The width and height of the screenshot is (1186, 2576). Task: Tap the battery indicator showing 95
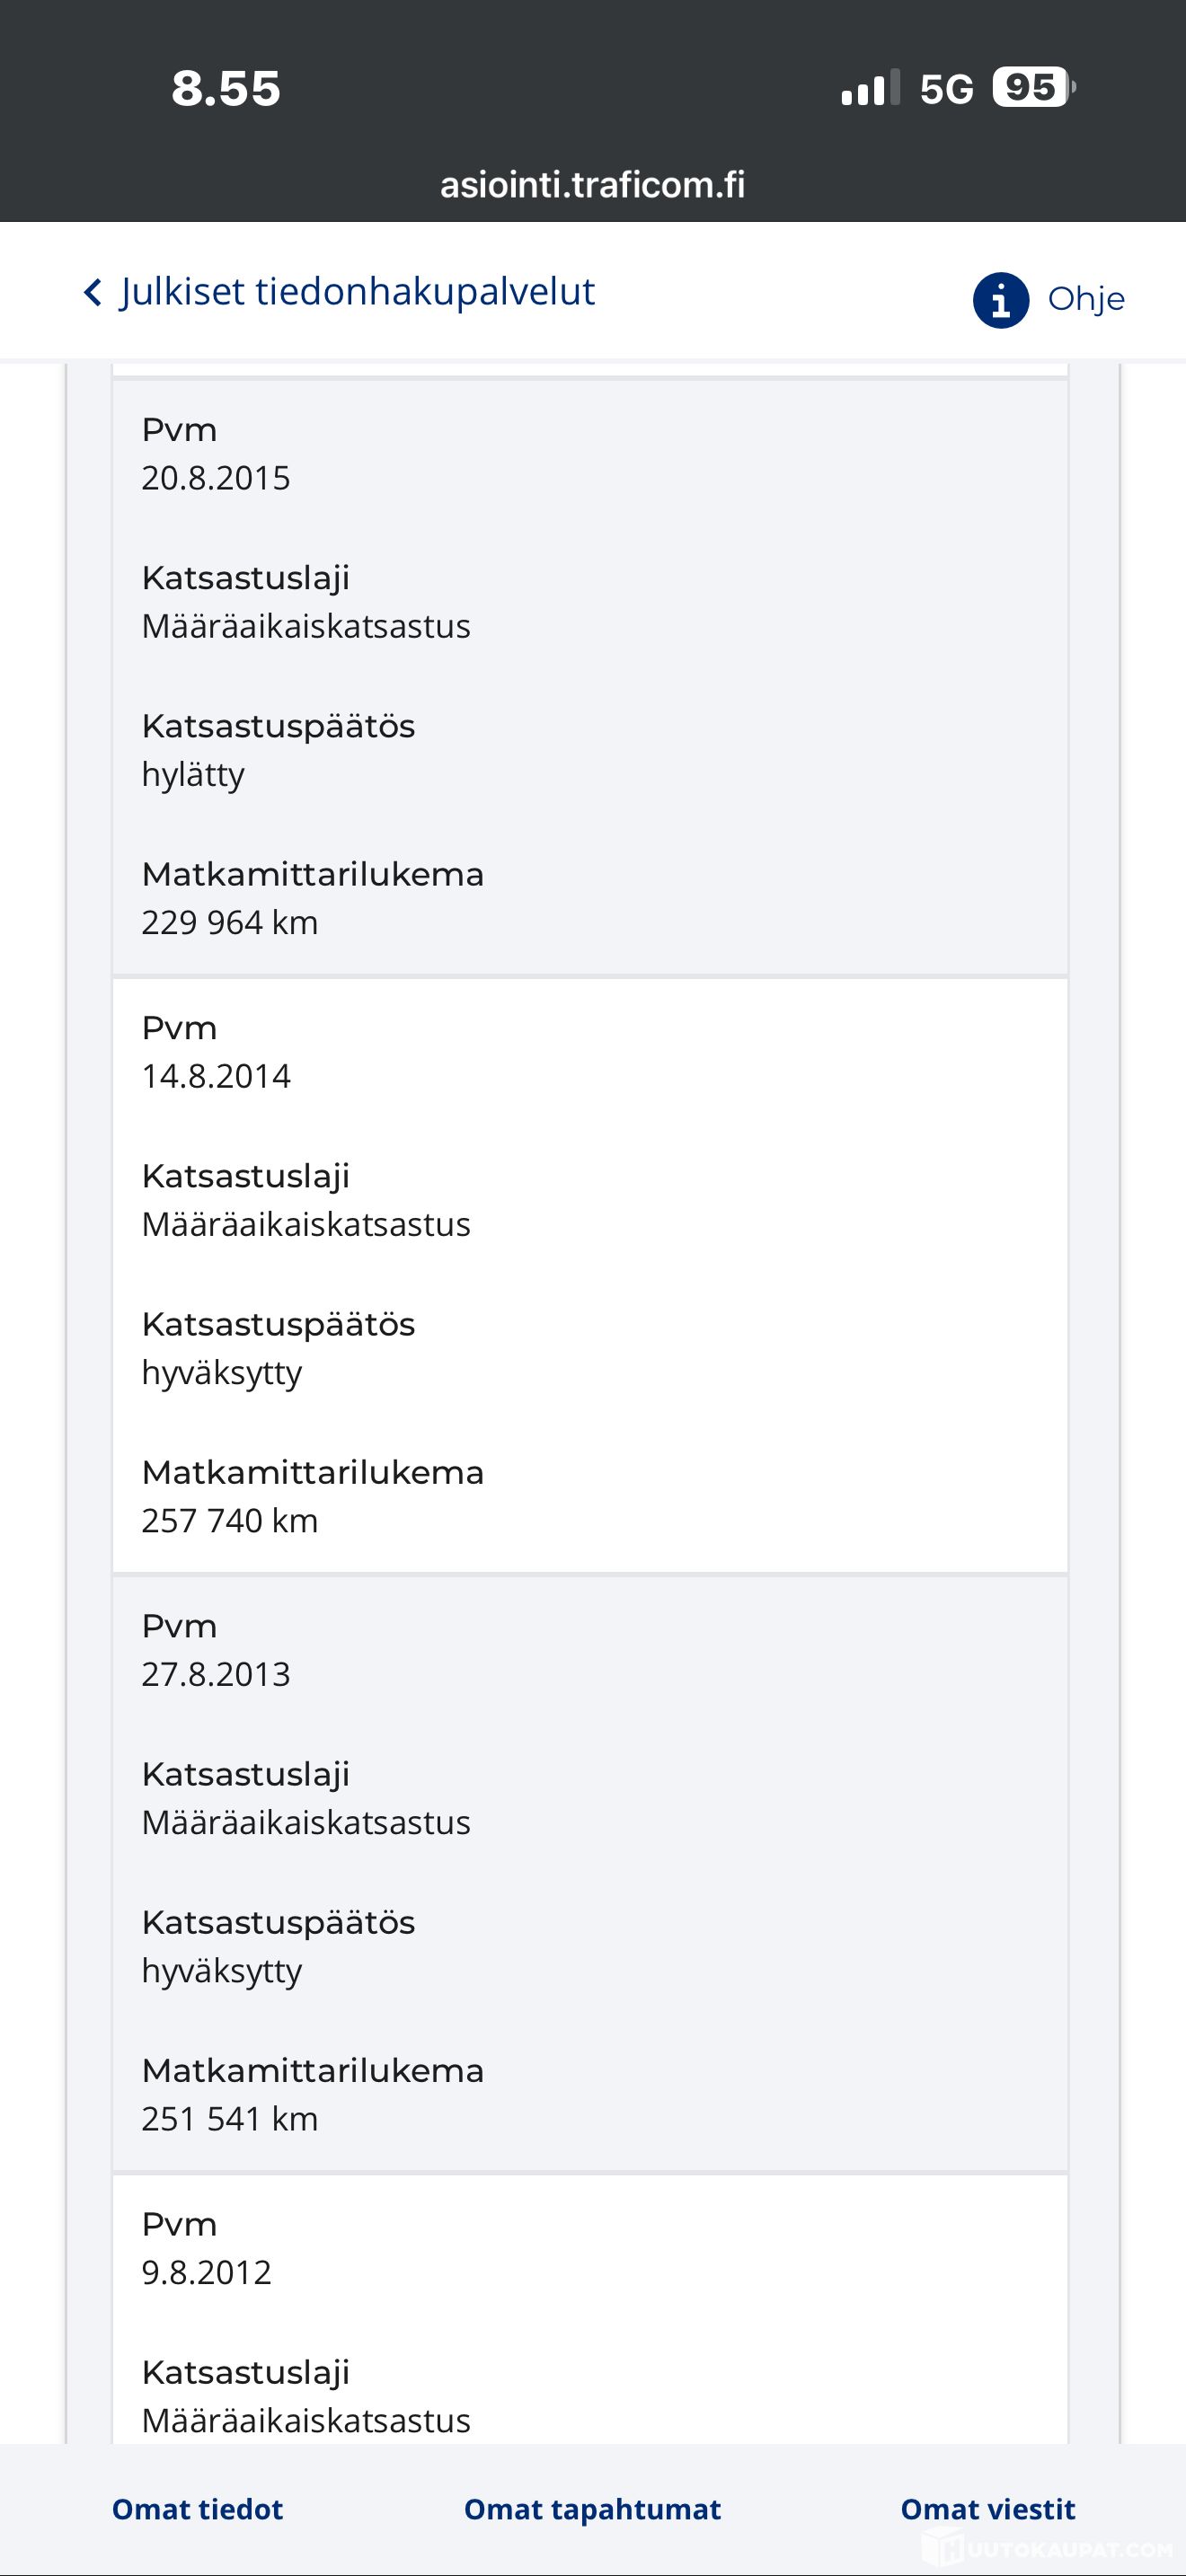[x=1032, y=88]
